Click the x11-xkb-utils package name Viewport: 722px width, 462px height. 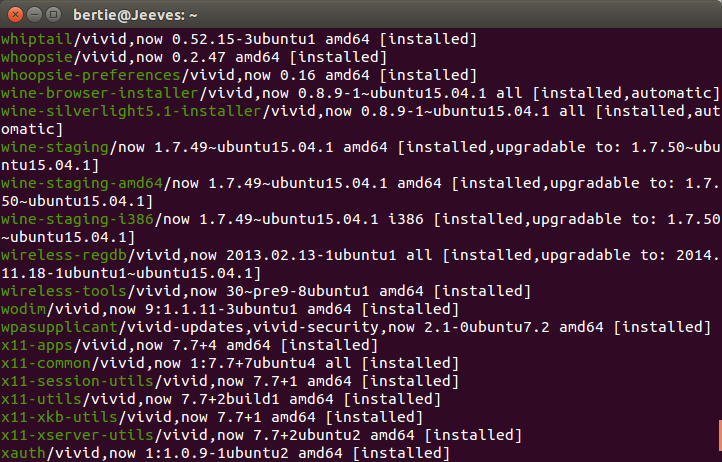click(59, 417)
